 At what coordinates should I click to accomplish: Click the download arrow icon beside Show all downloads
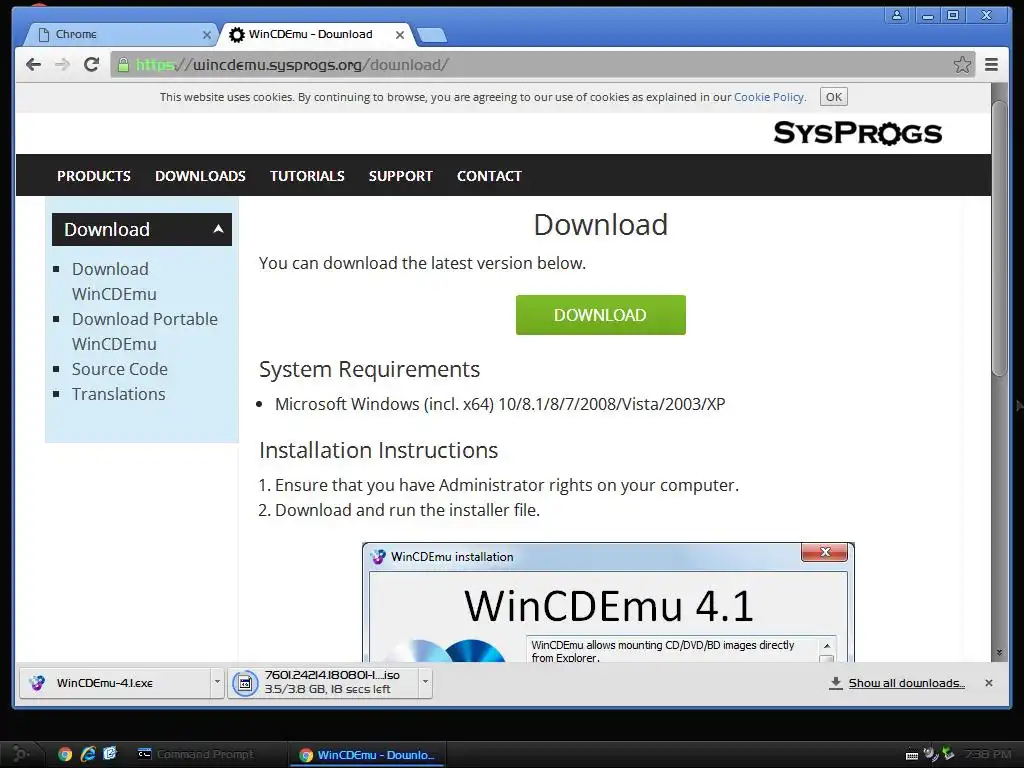pos(835,683)
